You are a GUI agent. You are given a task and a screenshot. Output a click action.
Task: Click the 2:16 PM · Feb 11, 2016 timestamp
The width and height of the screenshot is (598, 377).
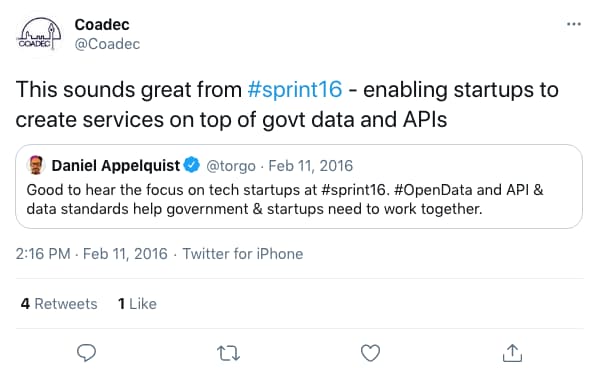click(92, 254)
